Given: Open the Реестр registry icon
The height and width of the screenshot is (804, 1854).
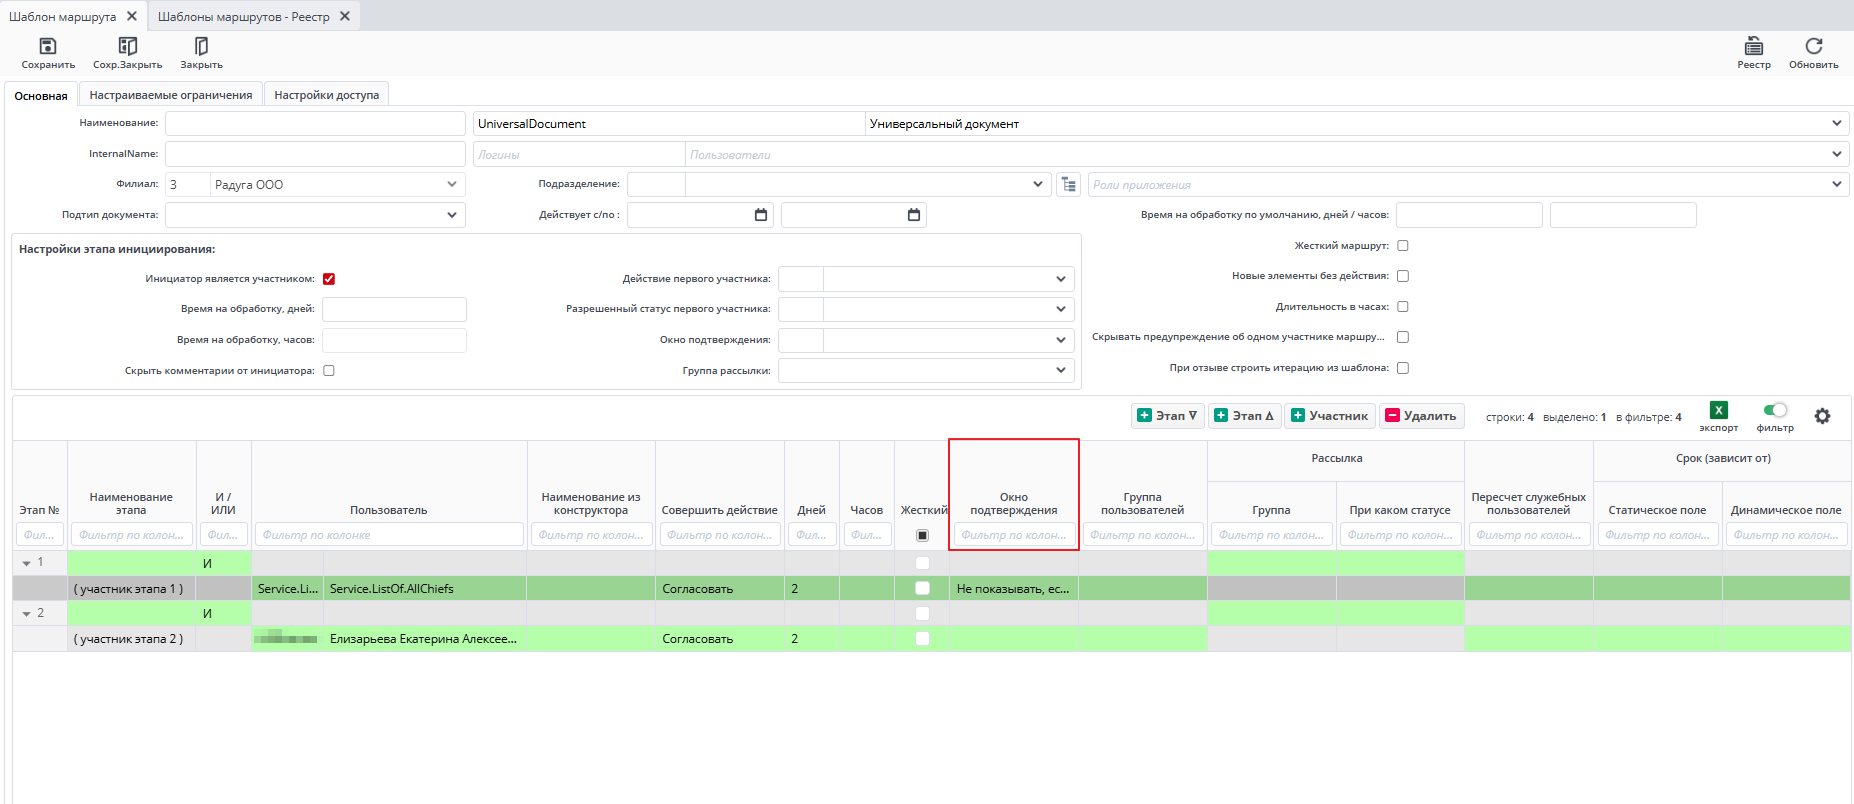Looking at the screenshot, I should click(x=1753, y=47).
